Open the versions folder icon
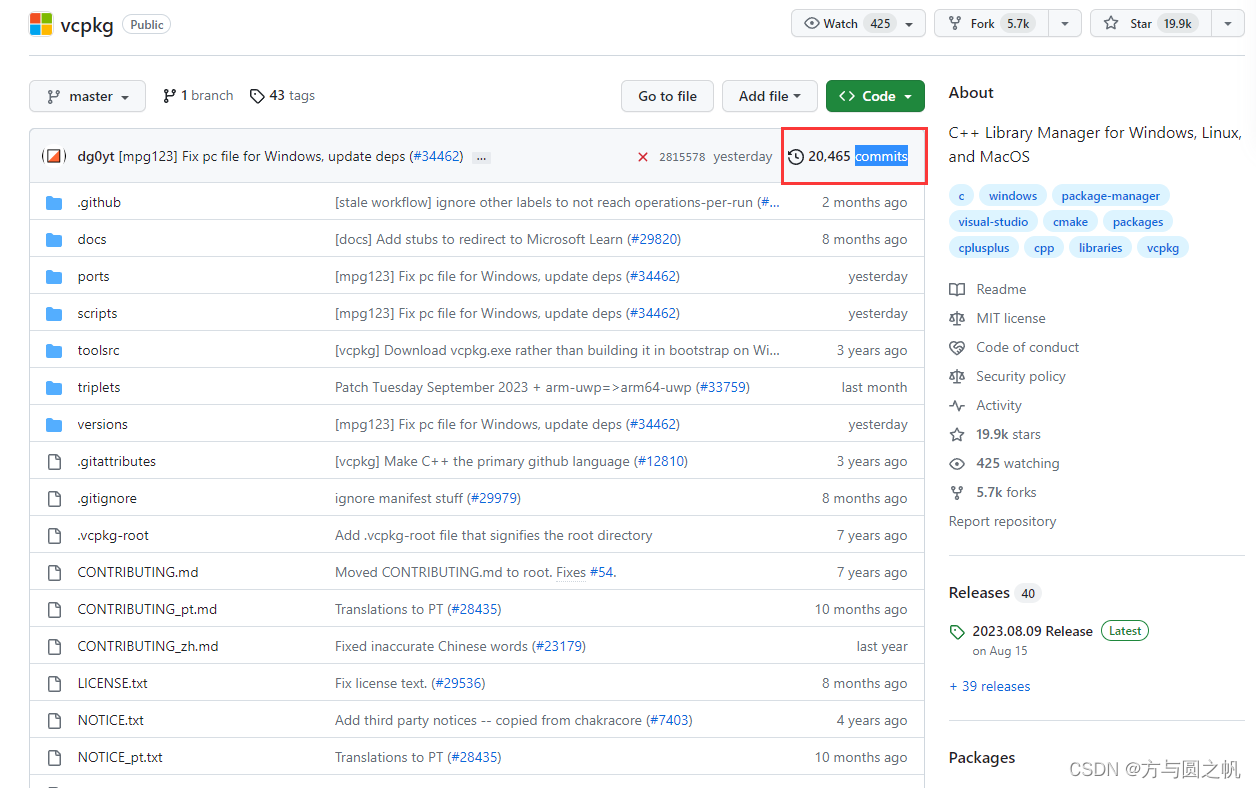The image size is (1256, 788). click(54, 425)
